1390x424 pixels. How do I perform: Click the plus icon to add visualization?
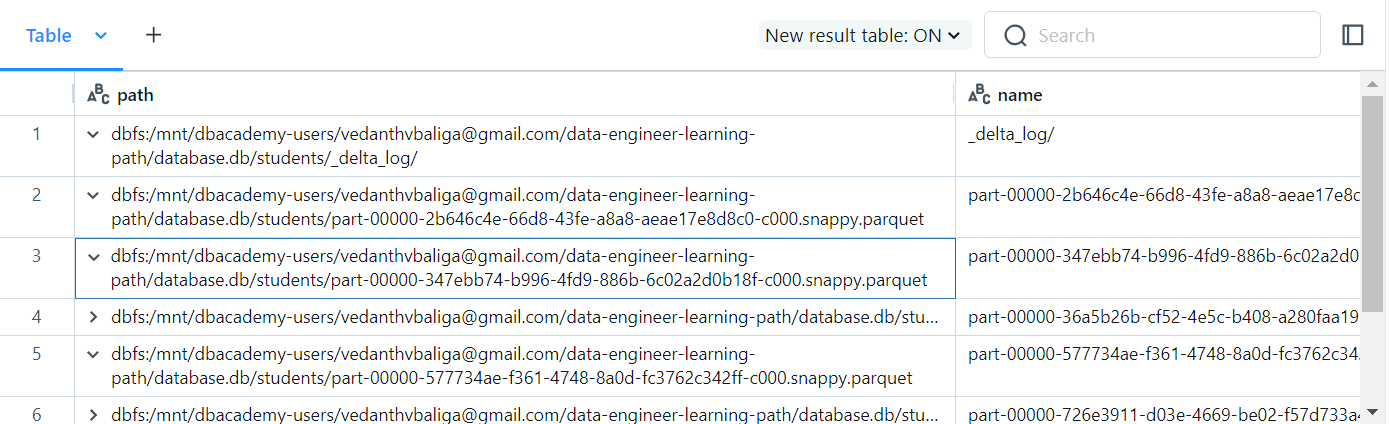[x=153, y=35]
